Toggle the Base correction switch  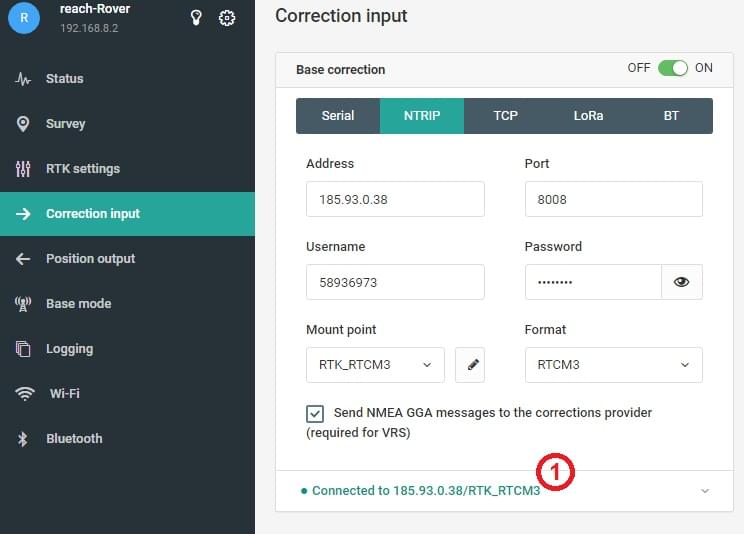(x=672, y=68)
